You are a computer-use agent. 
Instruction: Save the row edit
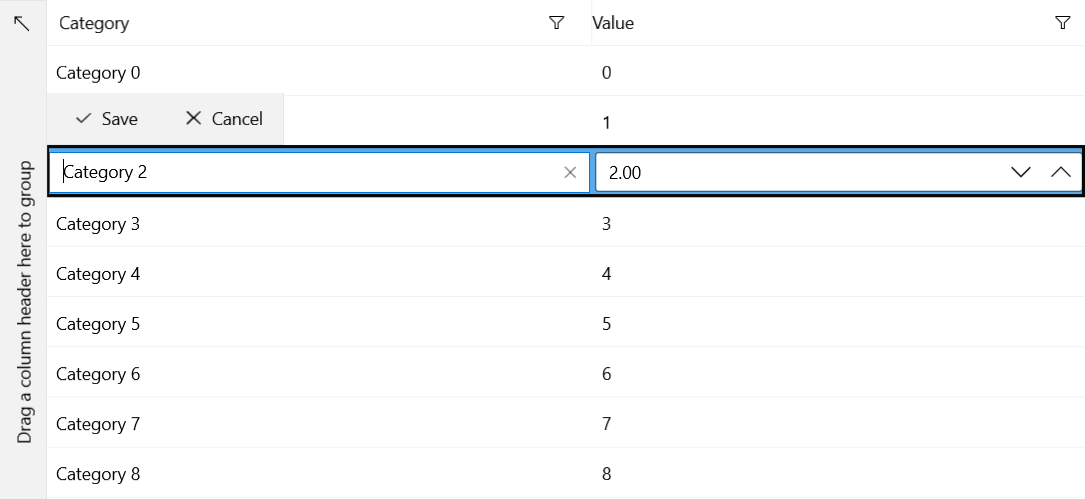click(x=107, y=119)
